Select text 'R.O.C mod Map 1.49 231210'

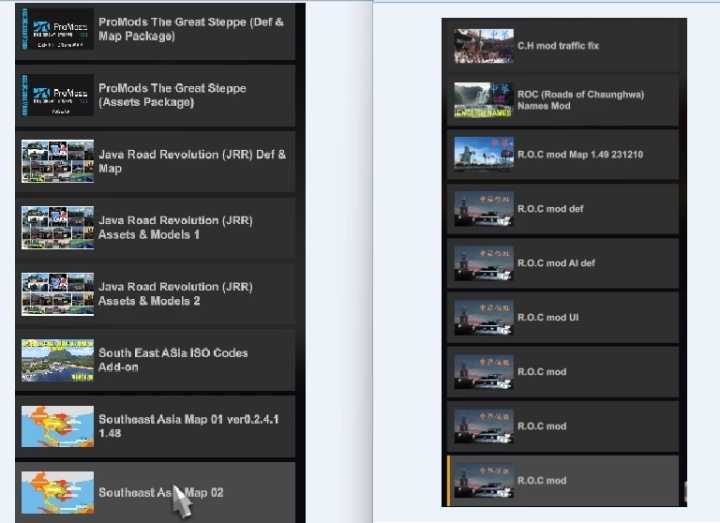click(580, 155)
